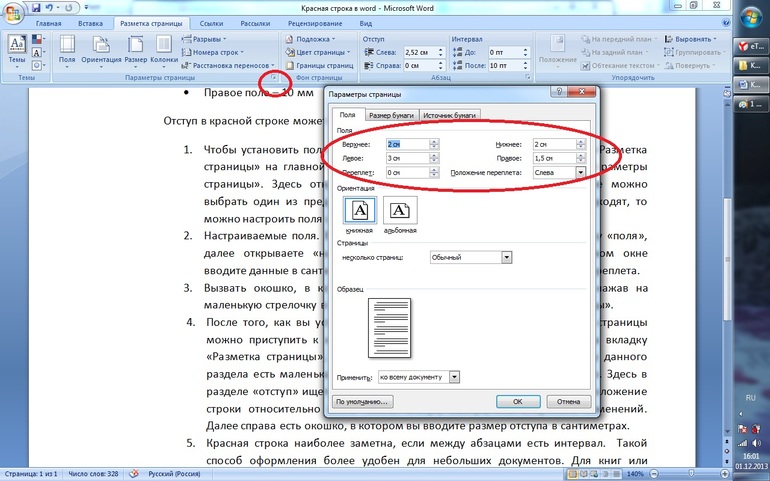770x481 pixels.
Task: Open theme colors dropdown icon
Action: [38, 39]
